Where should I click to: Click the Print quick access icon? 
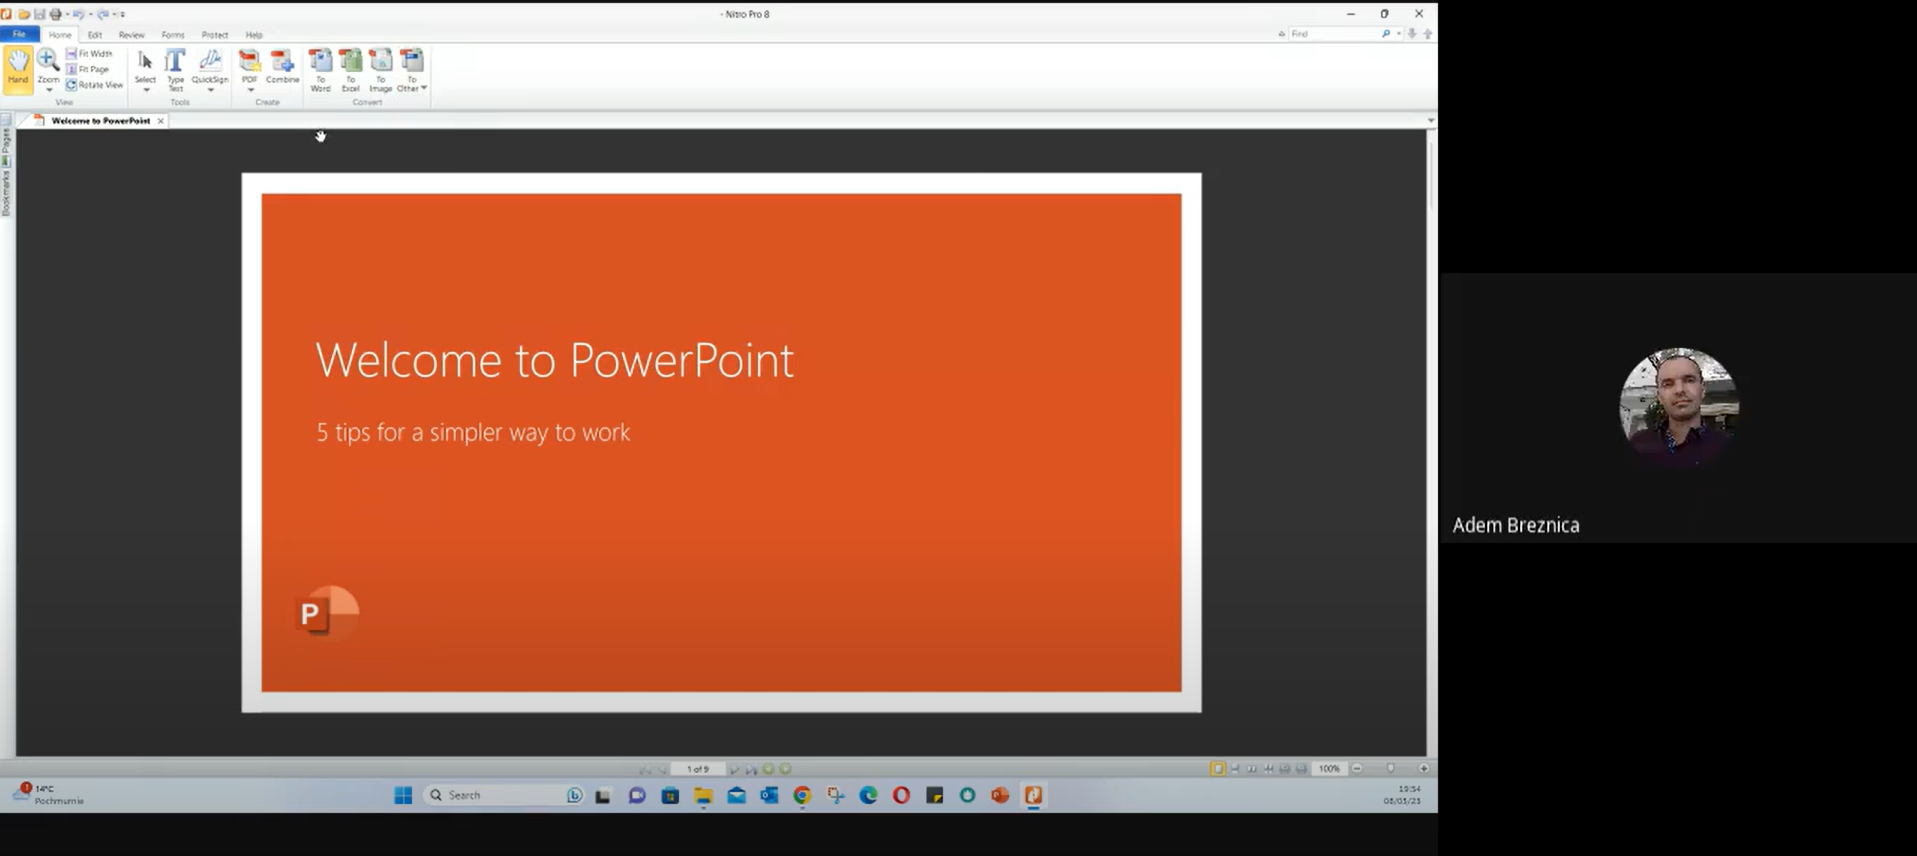tap(55, 14)
